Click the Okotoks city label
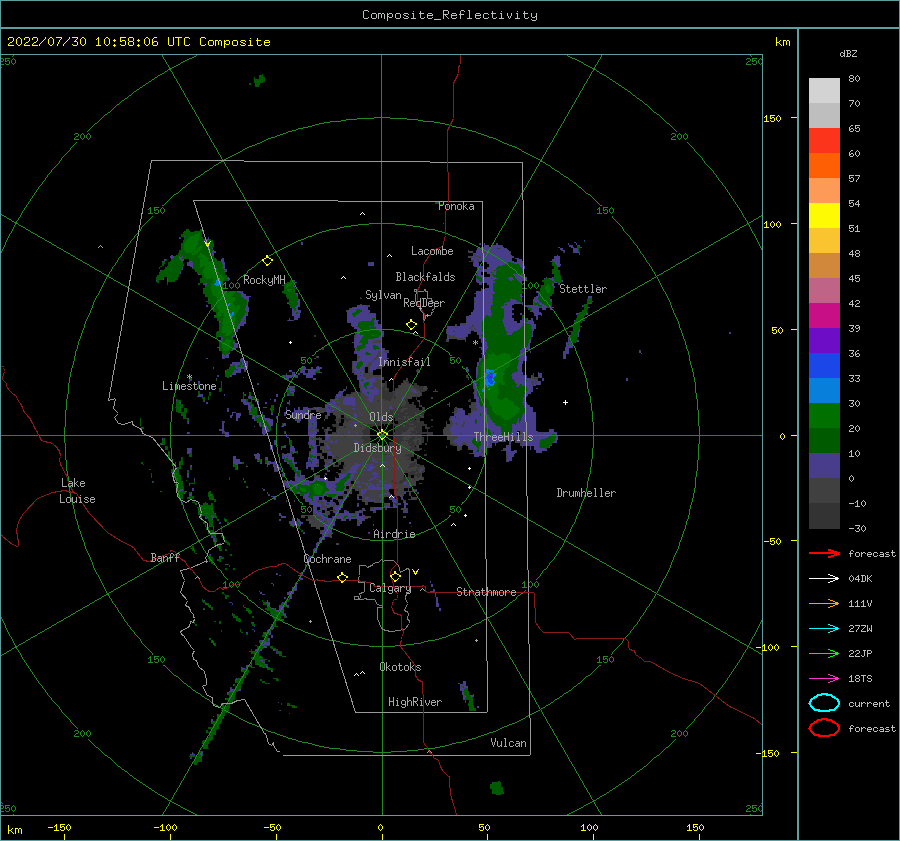This screenshot has height=841, width=900. (x=400, y=666)
